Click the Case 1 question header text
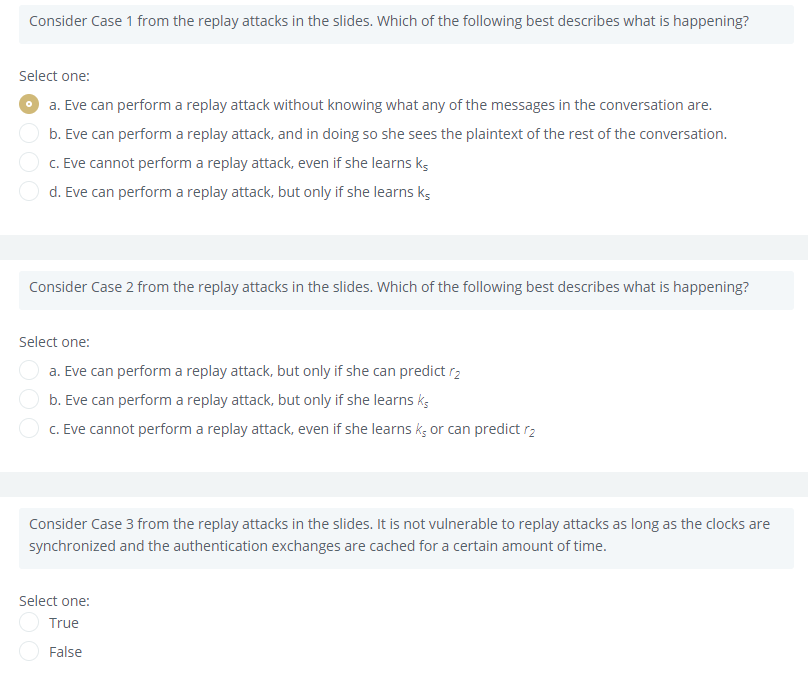Image resolution: width=808 pixels, height=682 pixels. click(390, 20)
